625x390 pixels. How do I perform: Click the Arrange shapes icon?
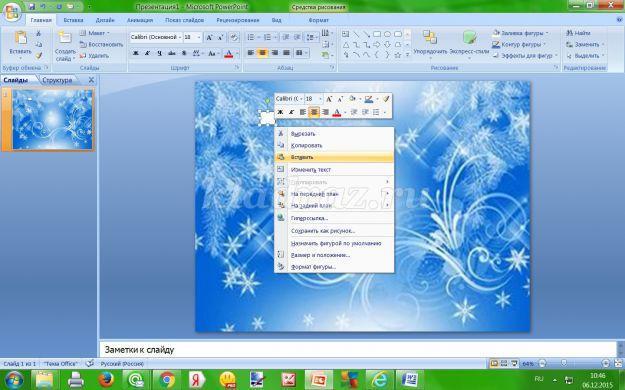tap(430, 37)
